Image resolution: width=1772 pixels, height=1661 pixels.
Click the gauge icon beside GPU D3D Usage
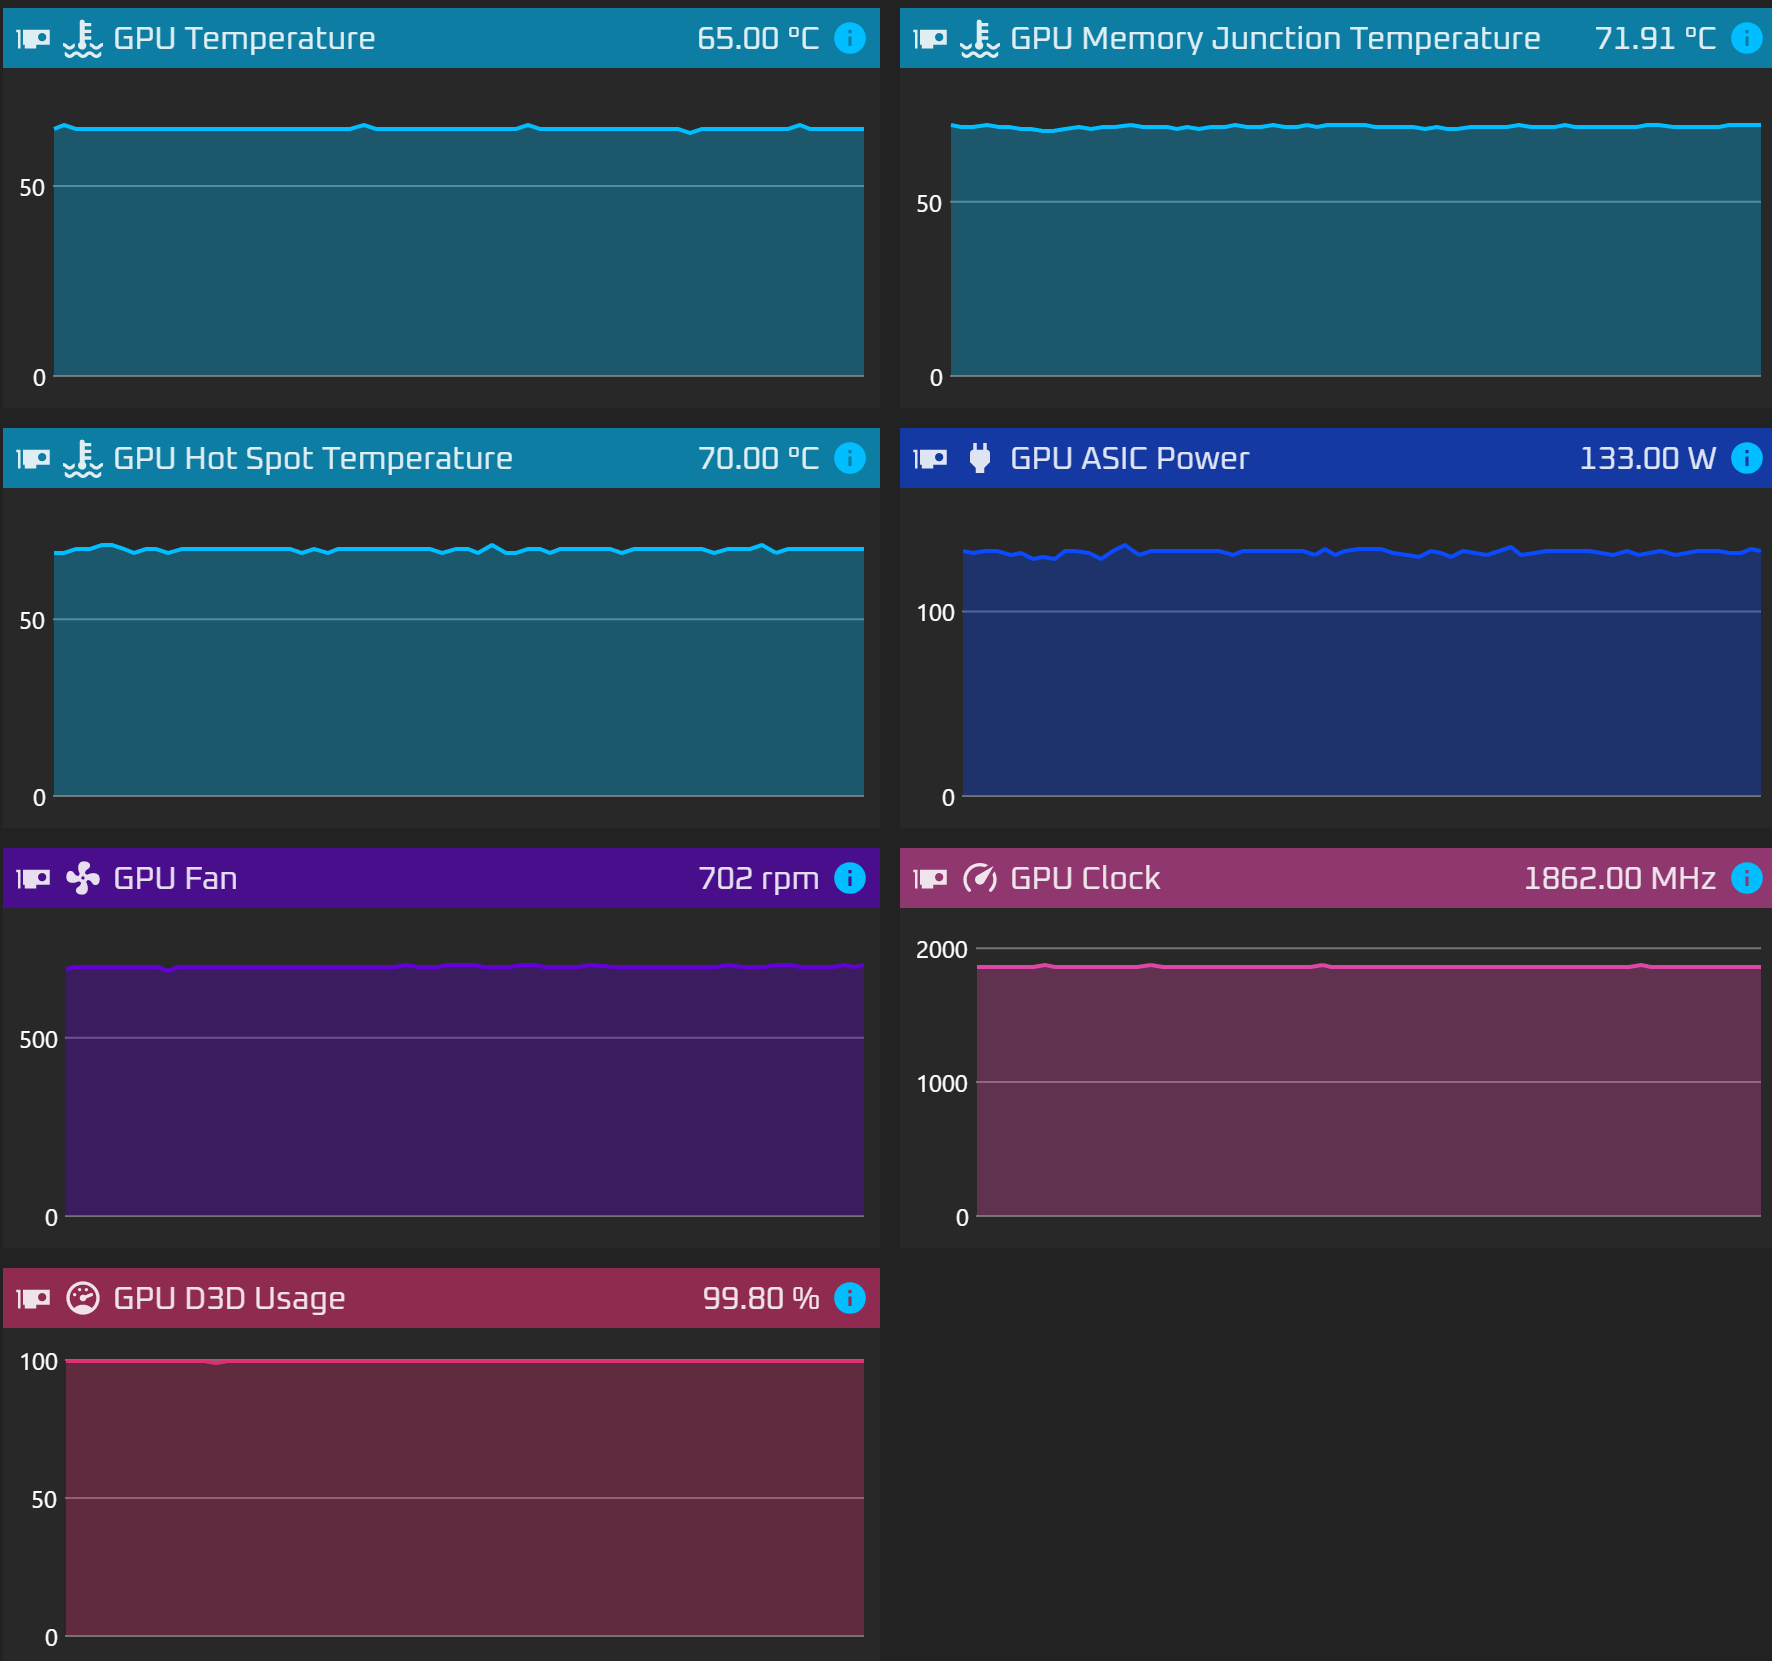[x=82, y=1298]
